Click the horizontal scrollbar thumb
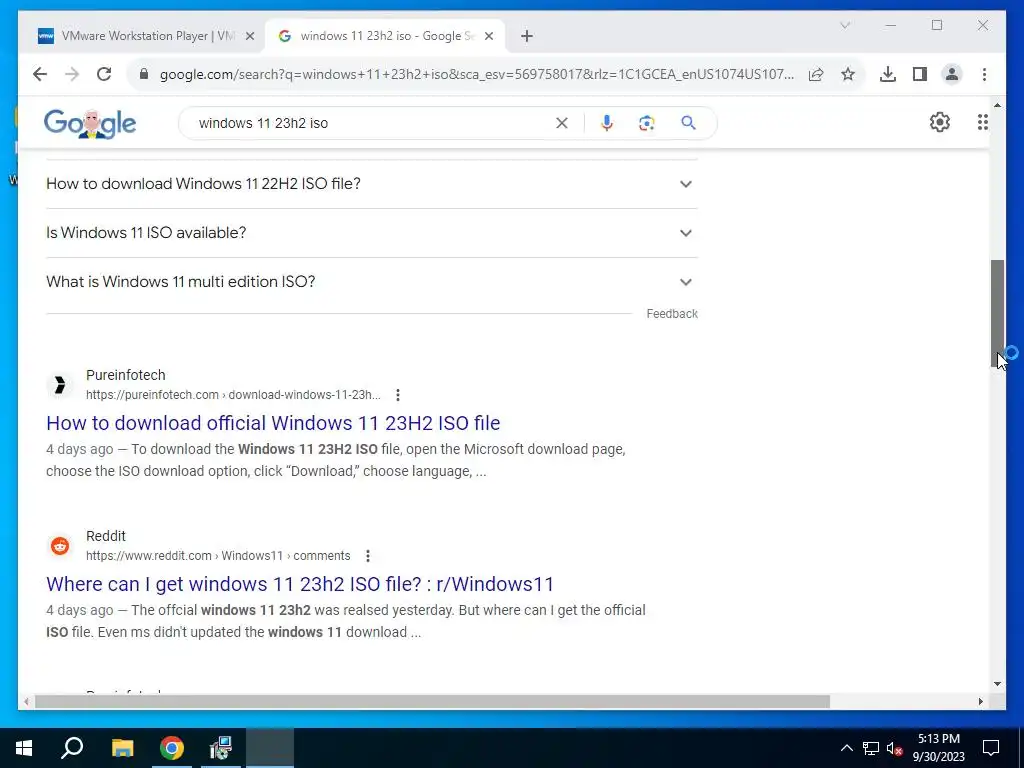The width and height of the screenshot is (1024, 768). coord(432,702)
